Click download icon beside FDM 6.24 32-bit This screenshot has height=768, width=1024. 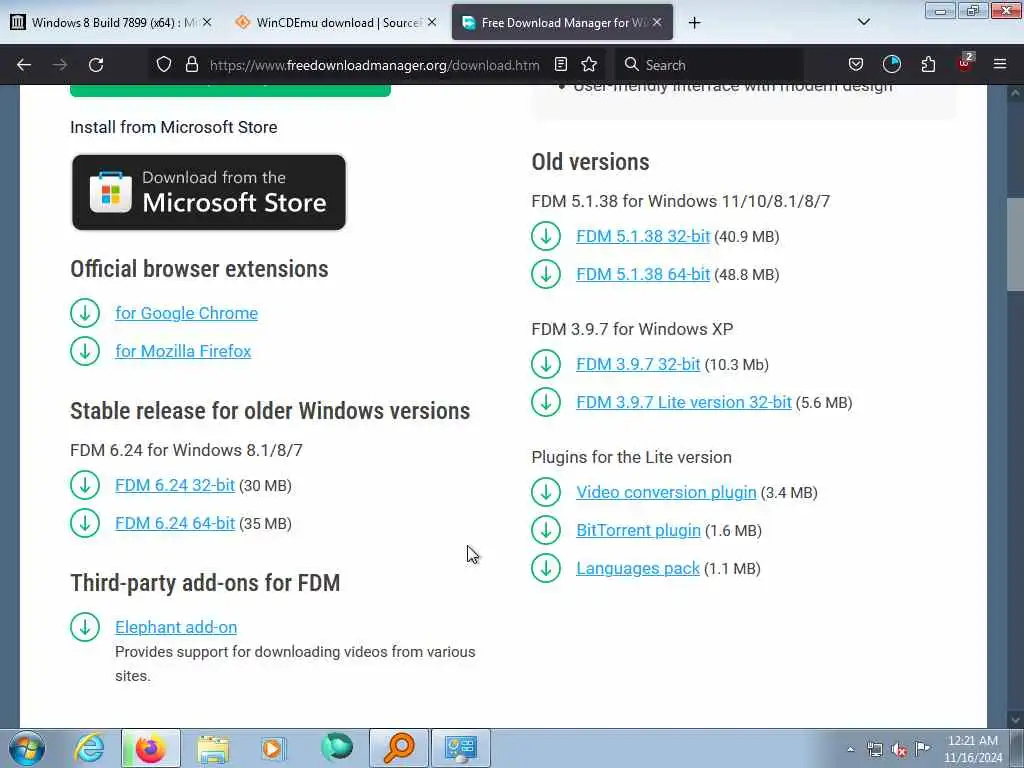click(x=85, y=485)
